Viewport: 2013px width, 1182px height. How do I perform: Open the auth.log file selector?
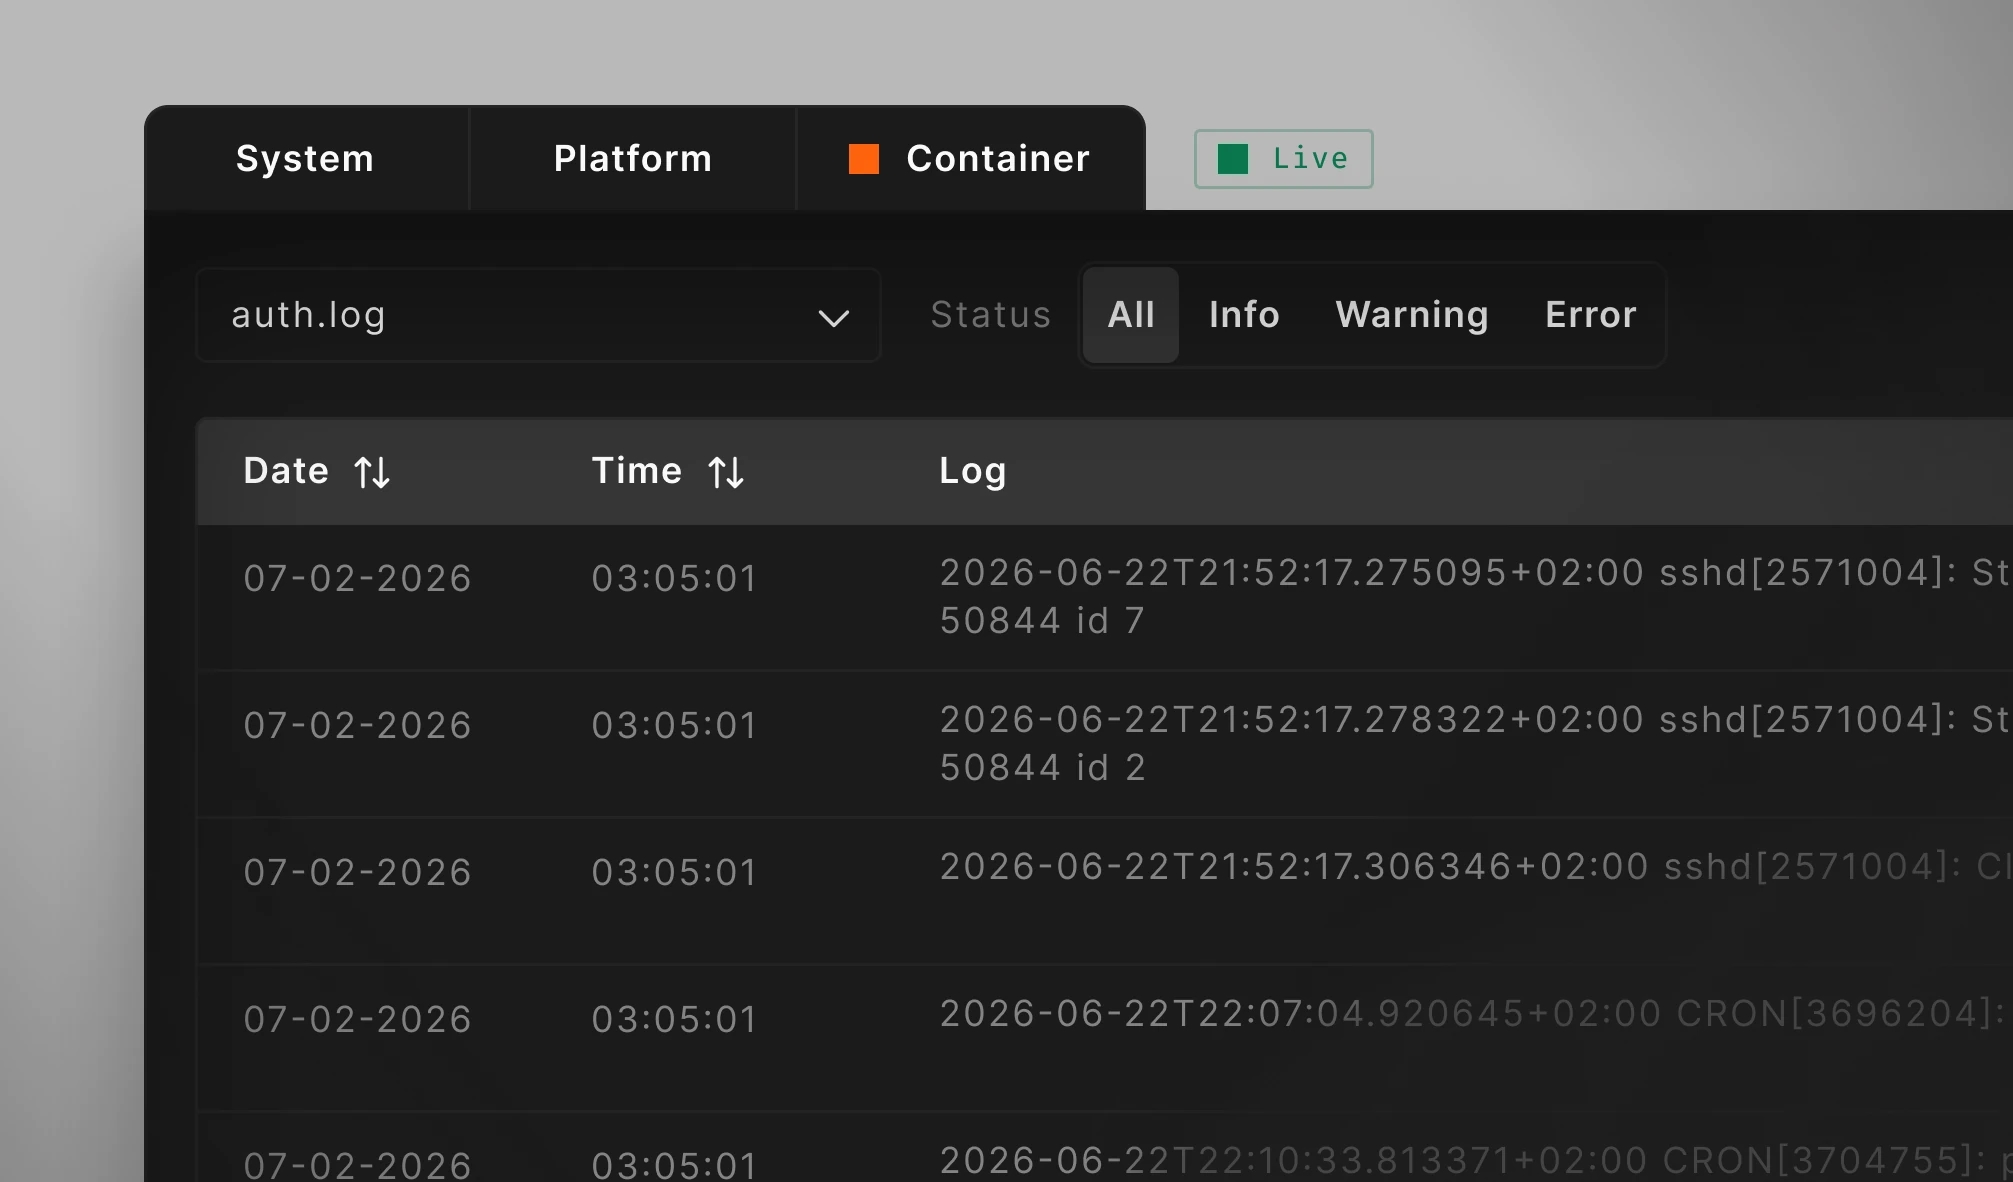(538, 315)
